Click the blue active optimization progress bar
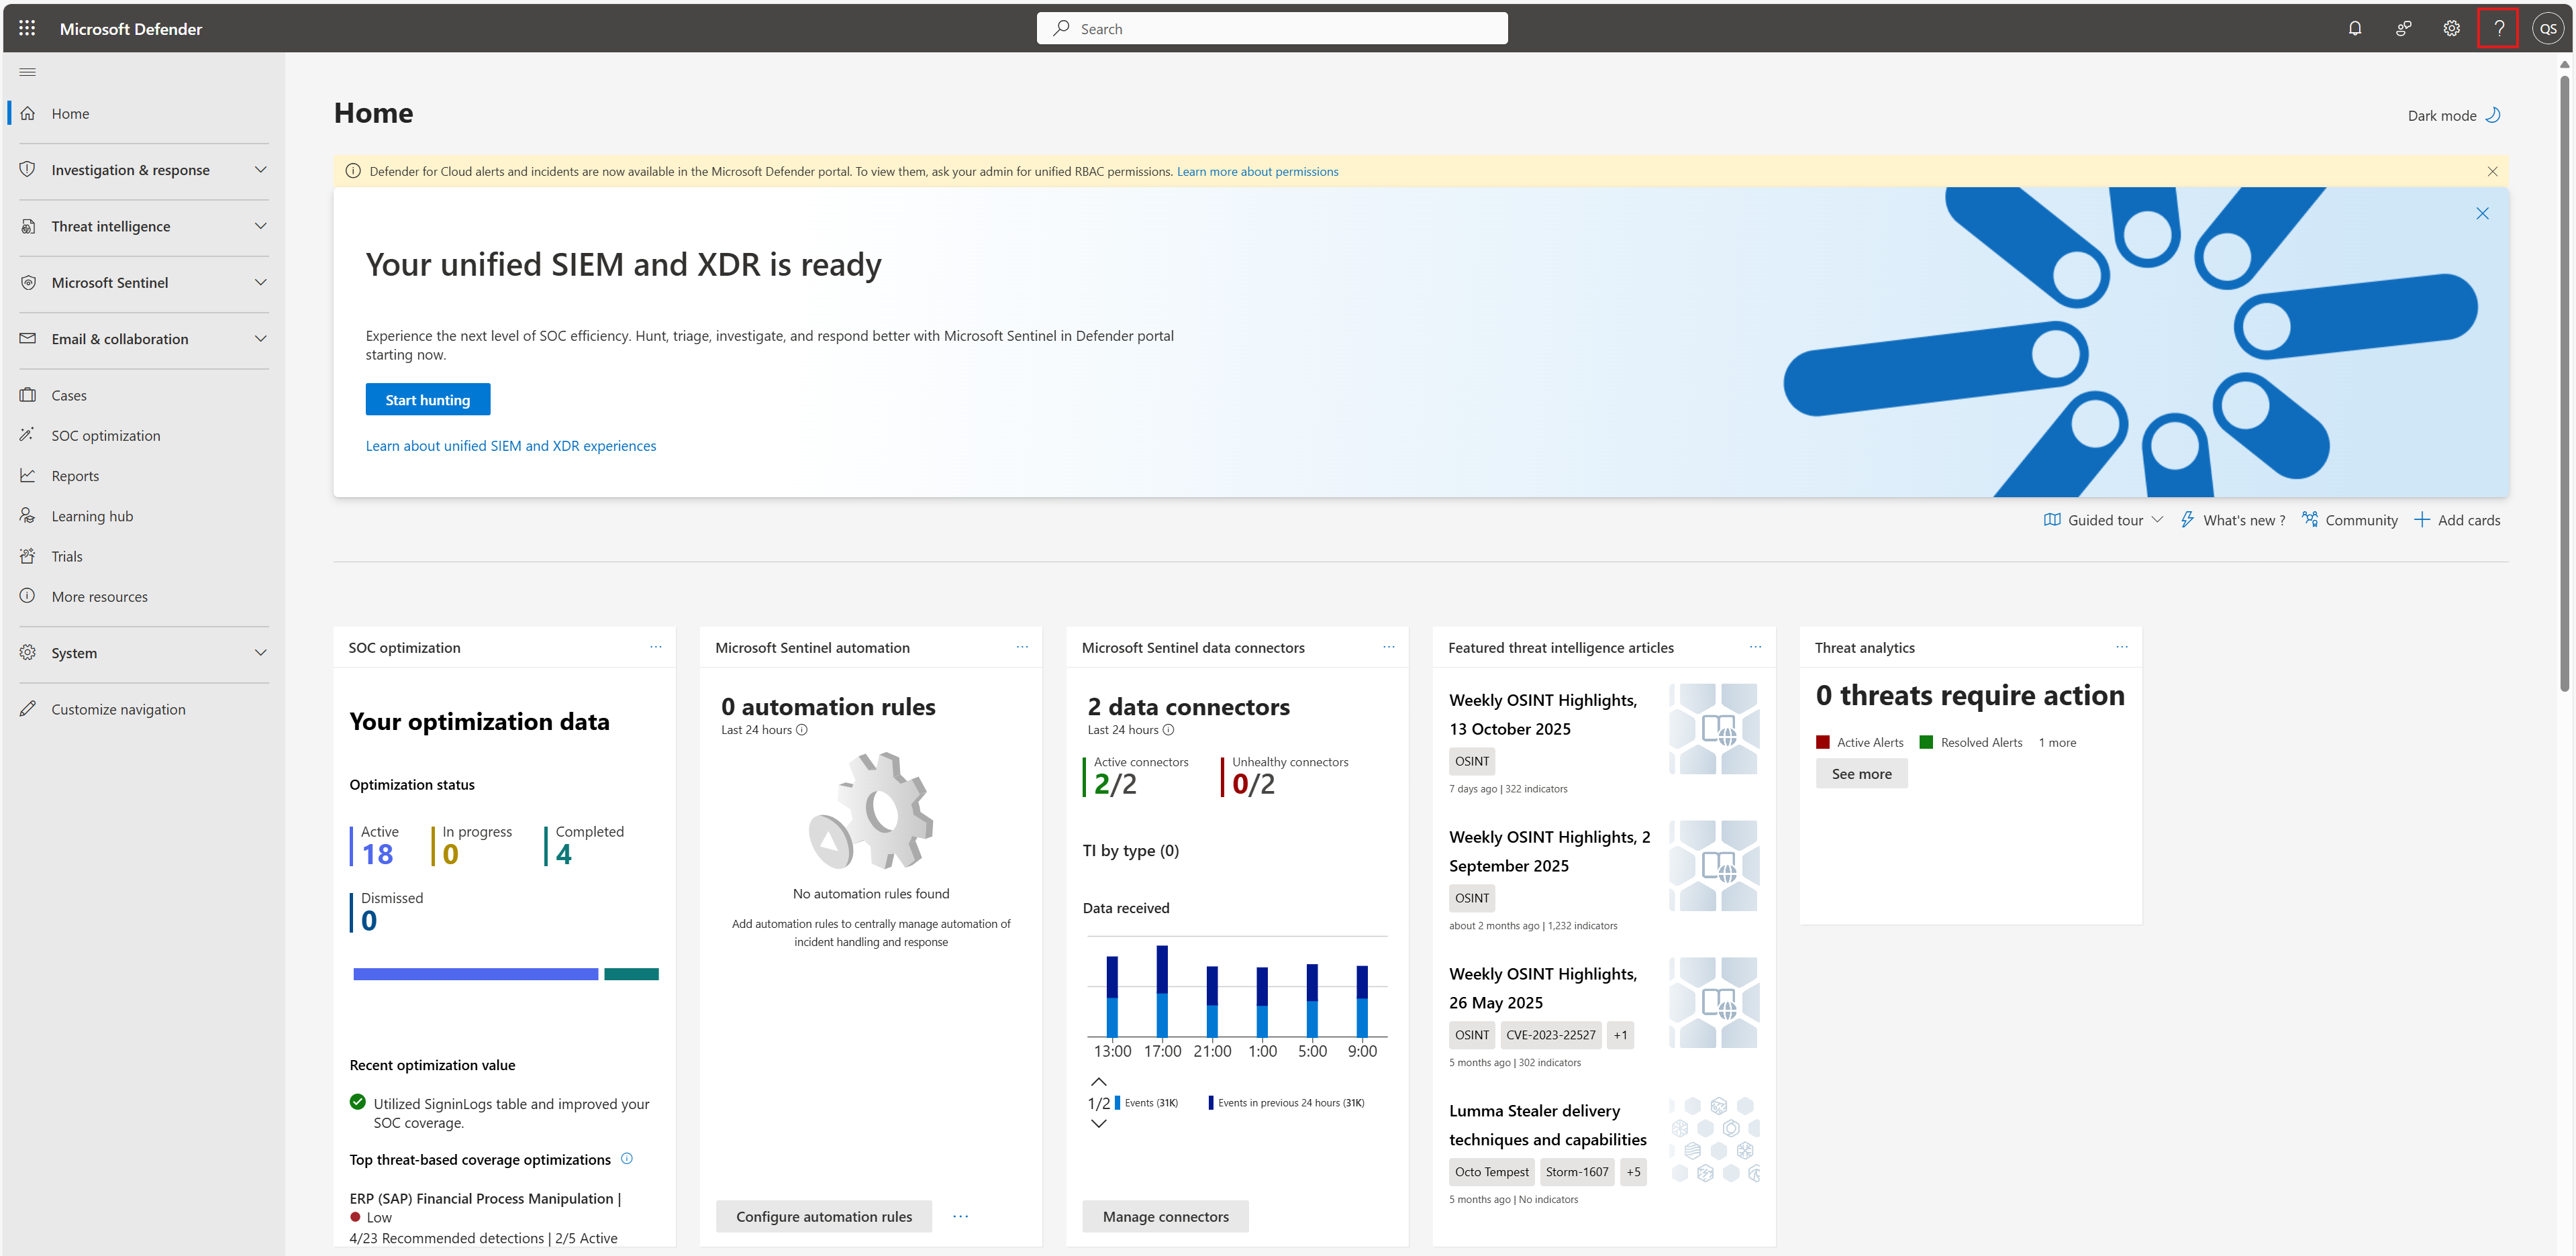The height and width of the screenshot is (1256, 2576). (475, 974)
